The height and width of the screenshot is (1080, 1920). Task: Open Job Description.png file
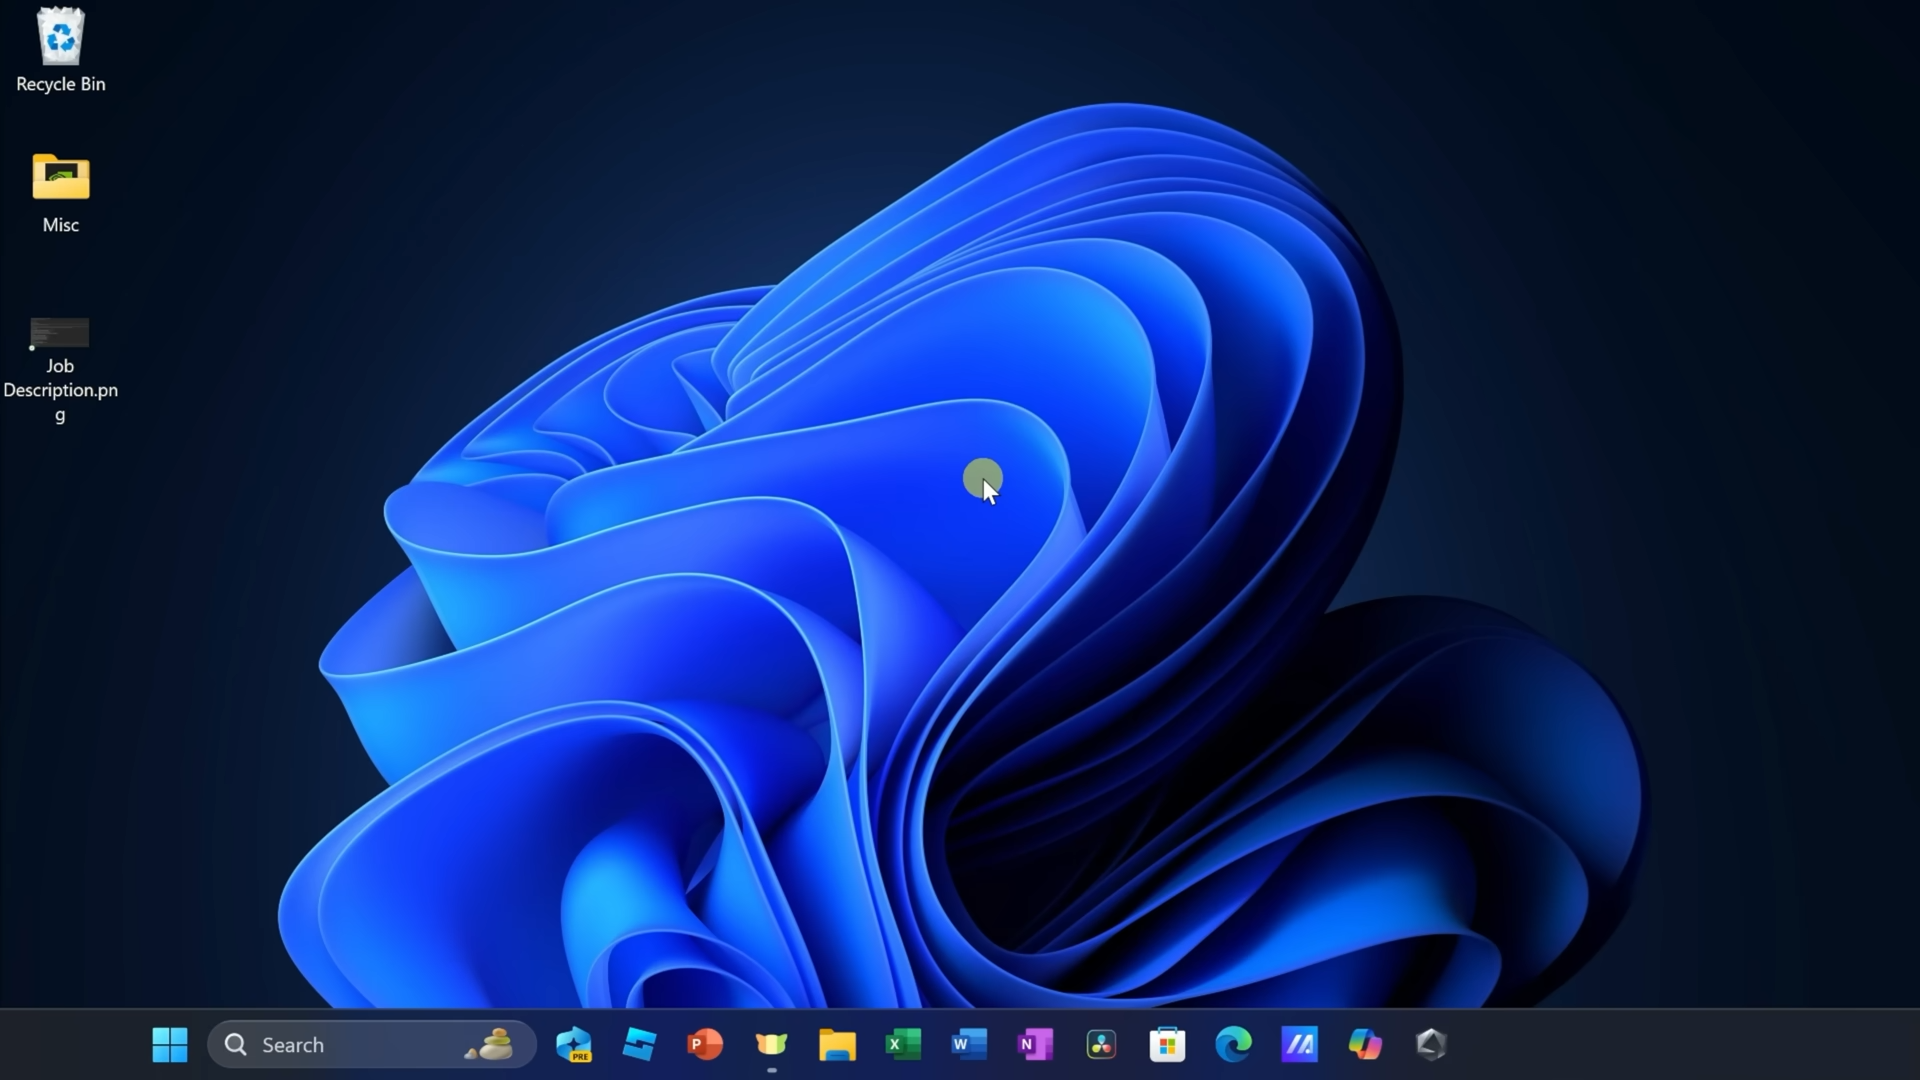click(61, 334)
